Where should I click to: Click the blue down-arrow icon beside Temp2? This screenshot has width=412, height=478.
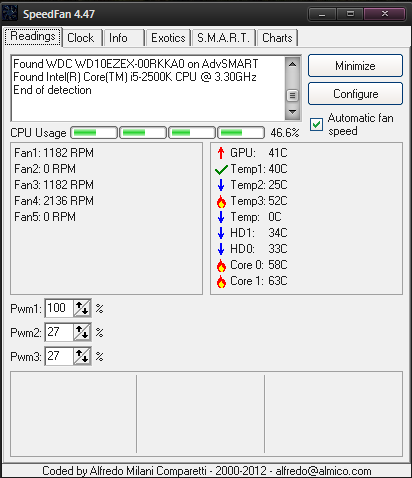pos(221,185)
